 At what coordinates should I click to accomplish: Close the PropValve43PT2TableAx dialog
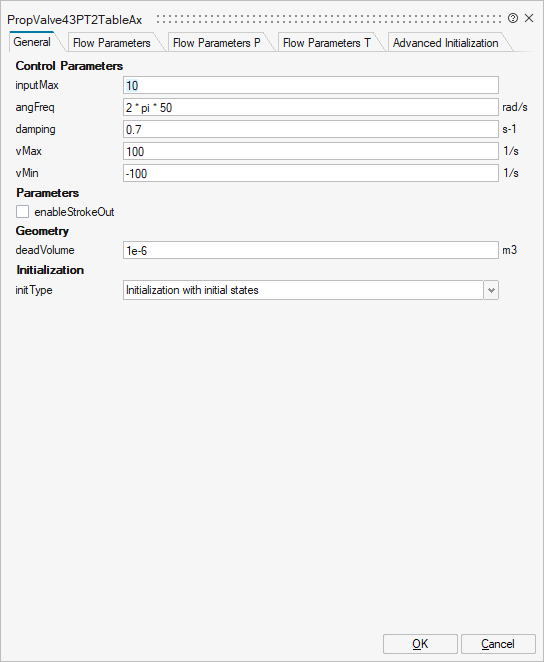[529, 18]
